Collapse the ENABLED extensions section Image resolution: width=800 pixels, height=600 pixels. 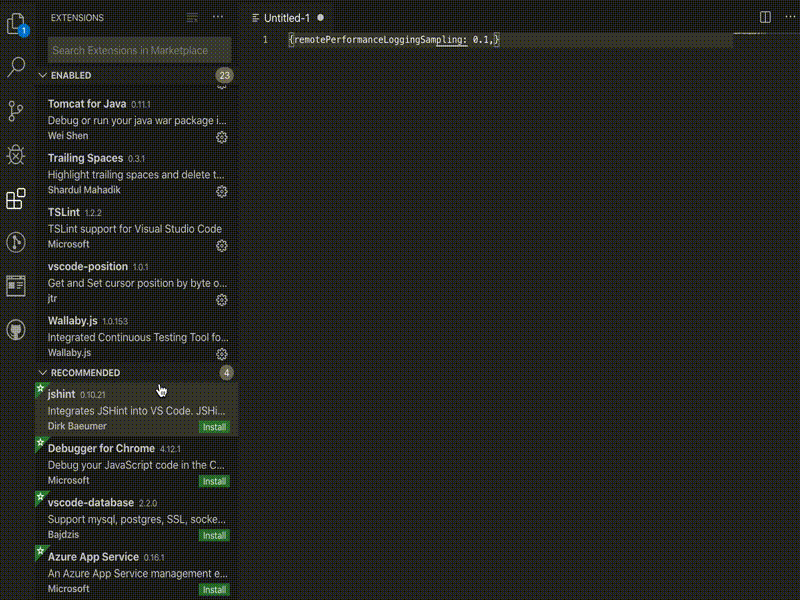click(x=43, y=76)
